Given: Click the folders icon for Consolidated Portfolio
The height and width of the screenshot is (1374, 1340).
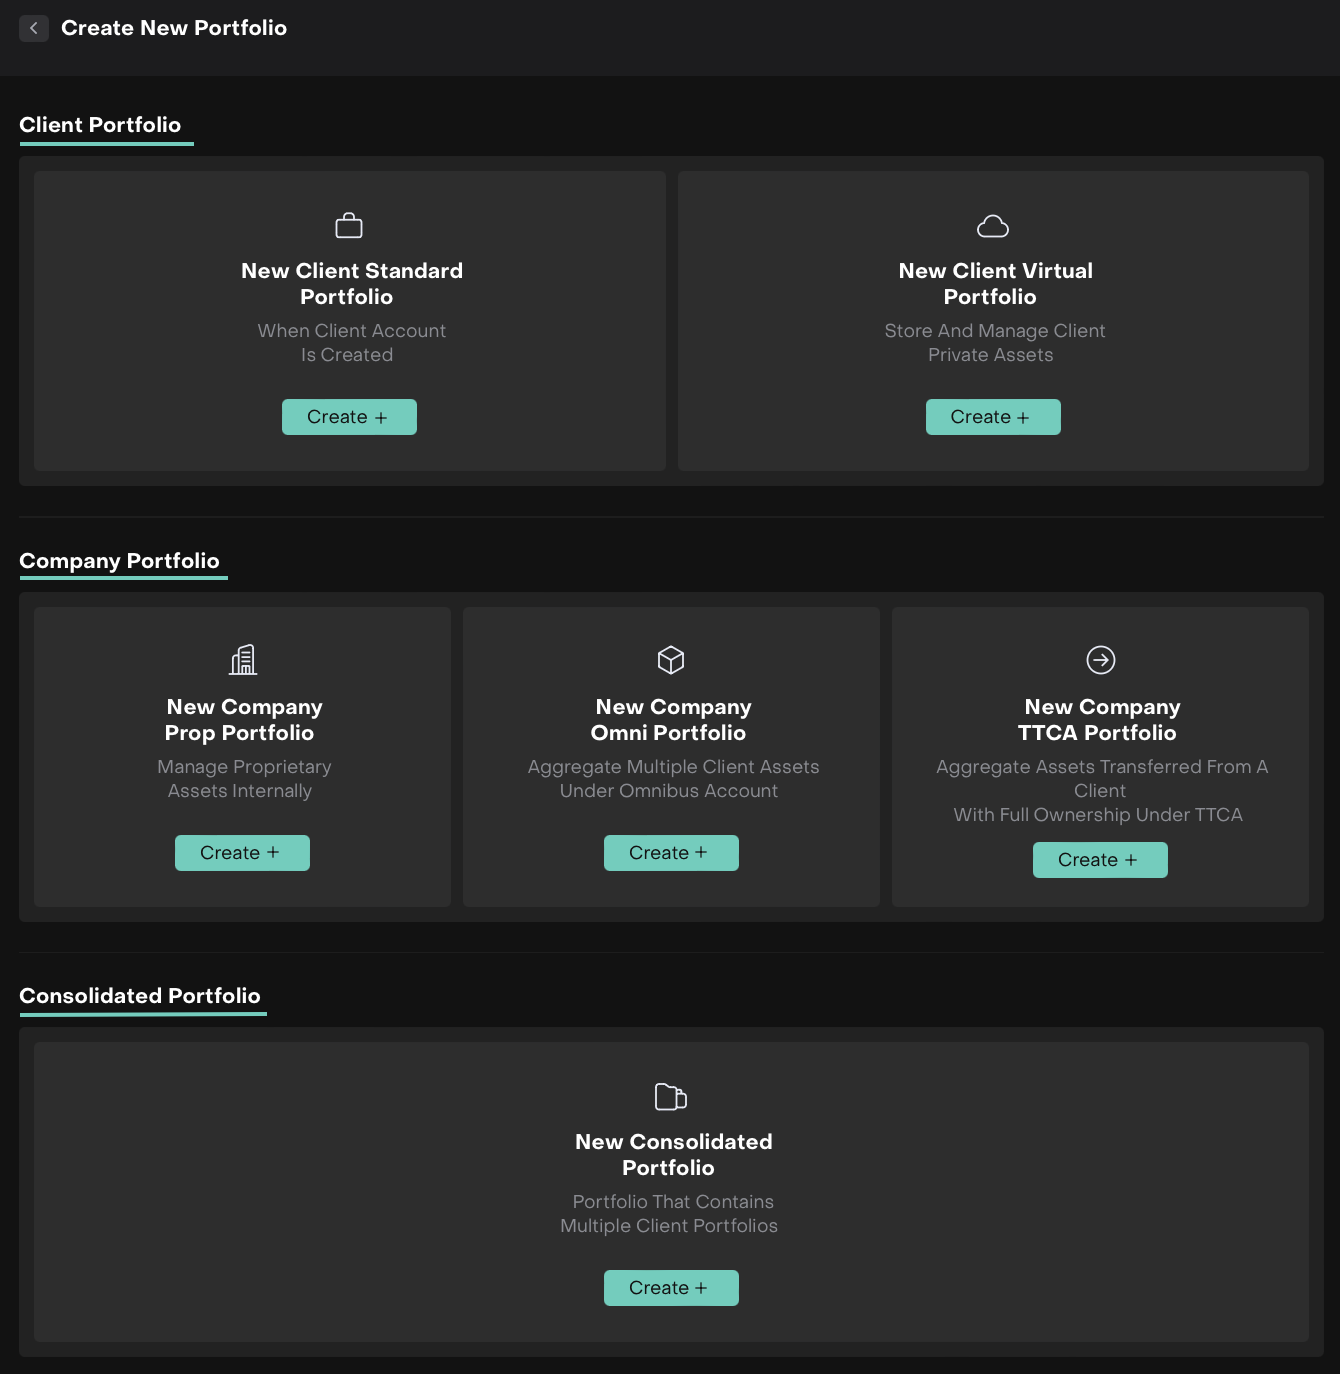Looking at the screenshot, I should (671, 1097).
